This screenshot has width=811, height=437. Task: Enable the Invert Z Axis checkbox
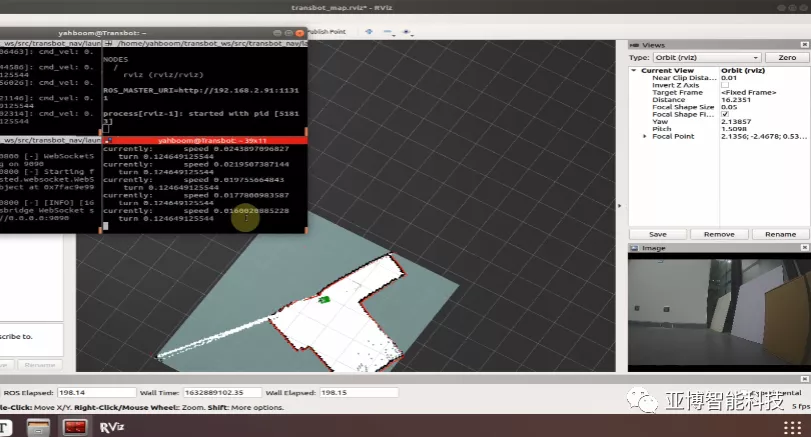pos(725,85)
